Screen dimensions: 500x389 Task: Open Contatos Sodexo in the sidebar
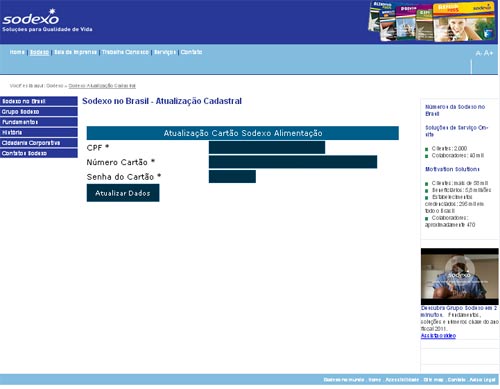(39, 153)
